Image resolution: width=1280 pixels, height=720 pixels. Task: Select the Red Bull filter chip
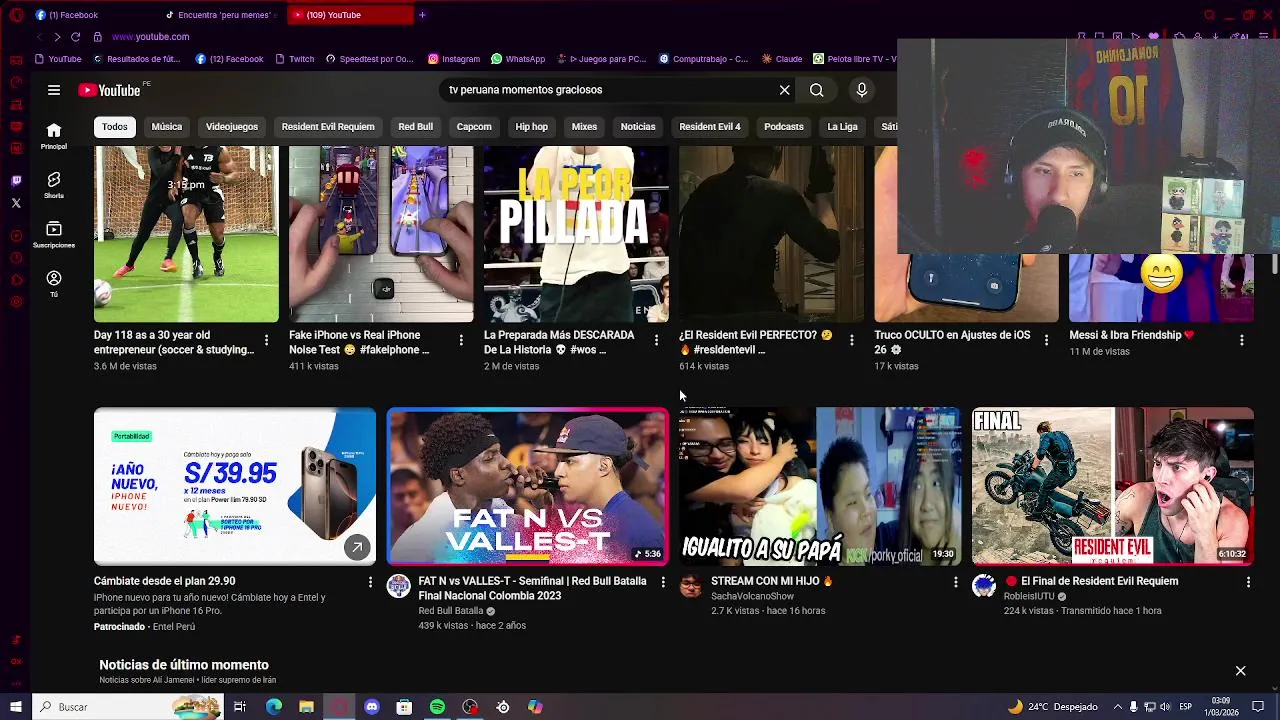(416, 127)
